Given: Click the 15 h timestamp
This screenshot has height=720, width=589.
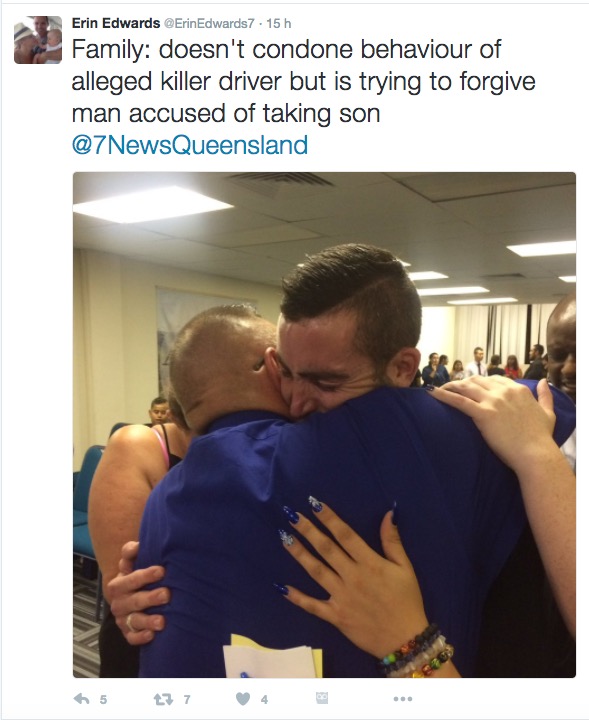Looking at the screenshot, I should coord(278,23).
